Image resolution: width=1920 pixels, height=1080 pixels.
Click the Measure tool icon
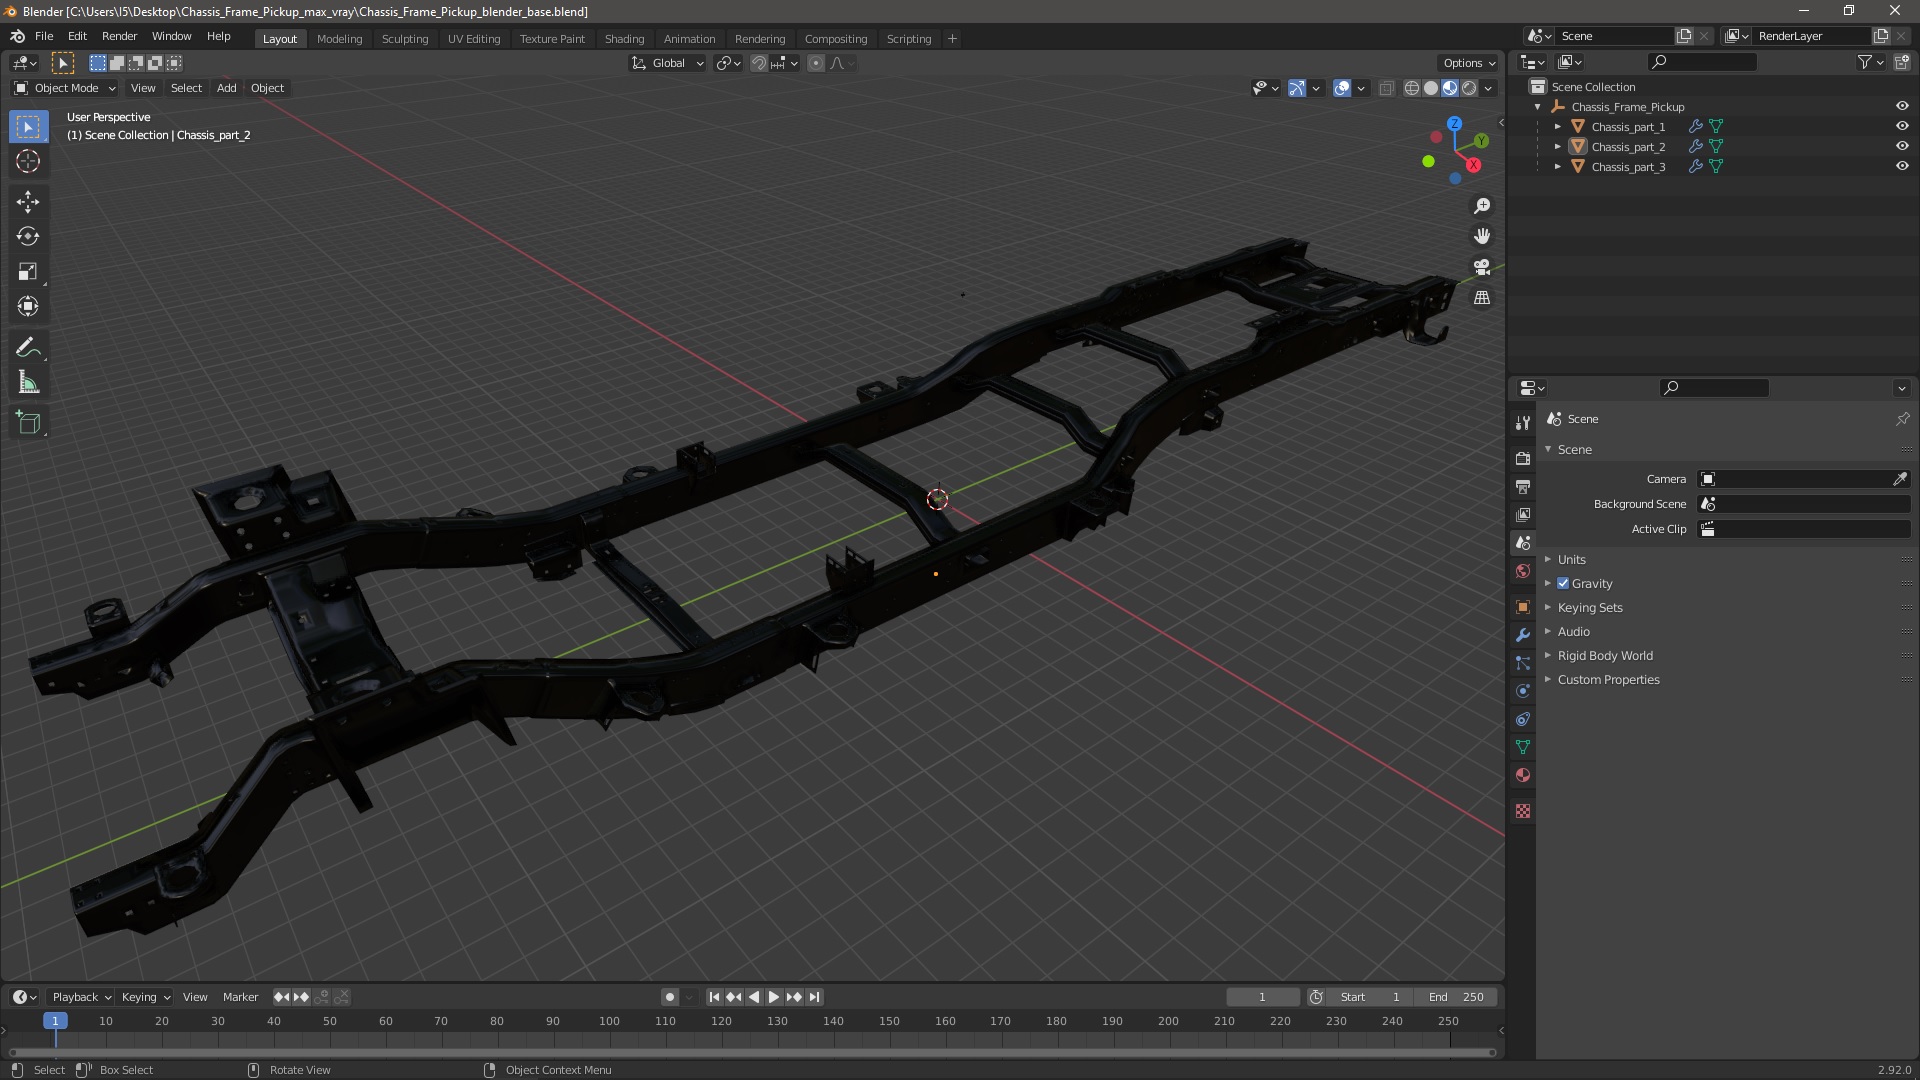point(29,382)
